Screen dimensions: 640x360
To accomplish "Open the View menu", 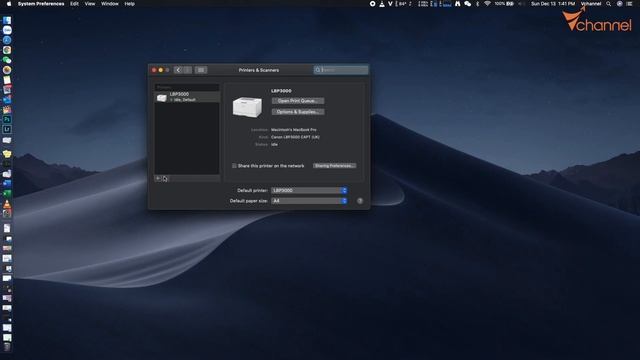I will (x=90, y=4).
